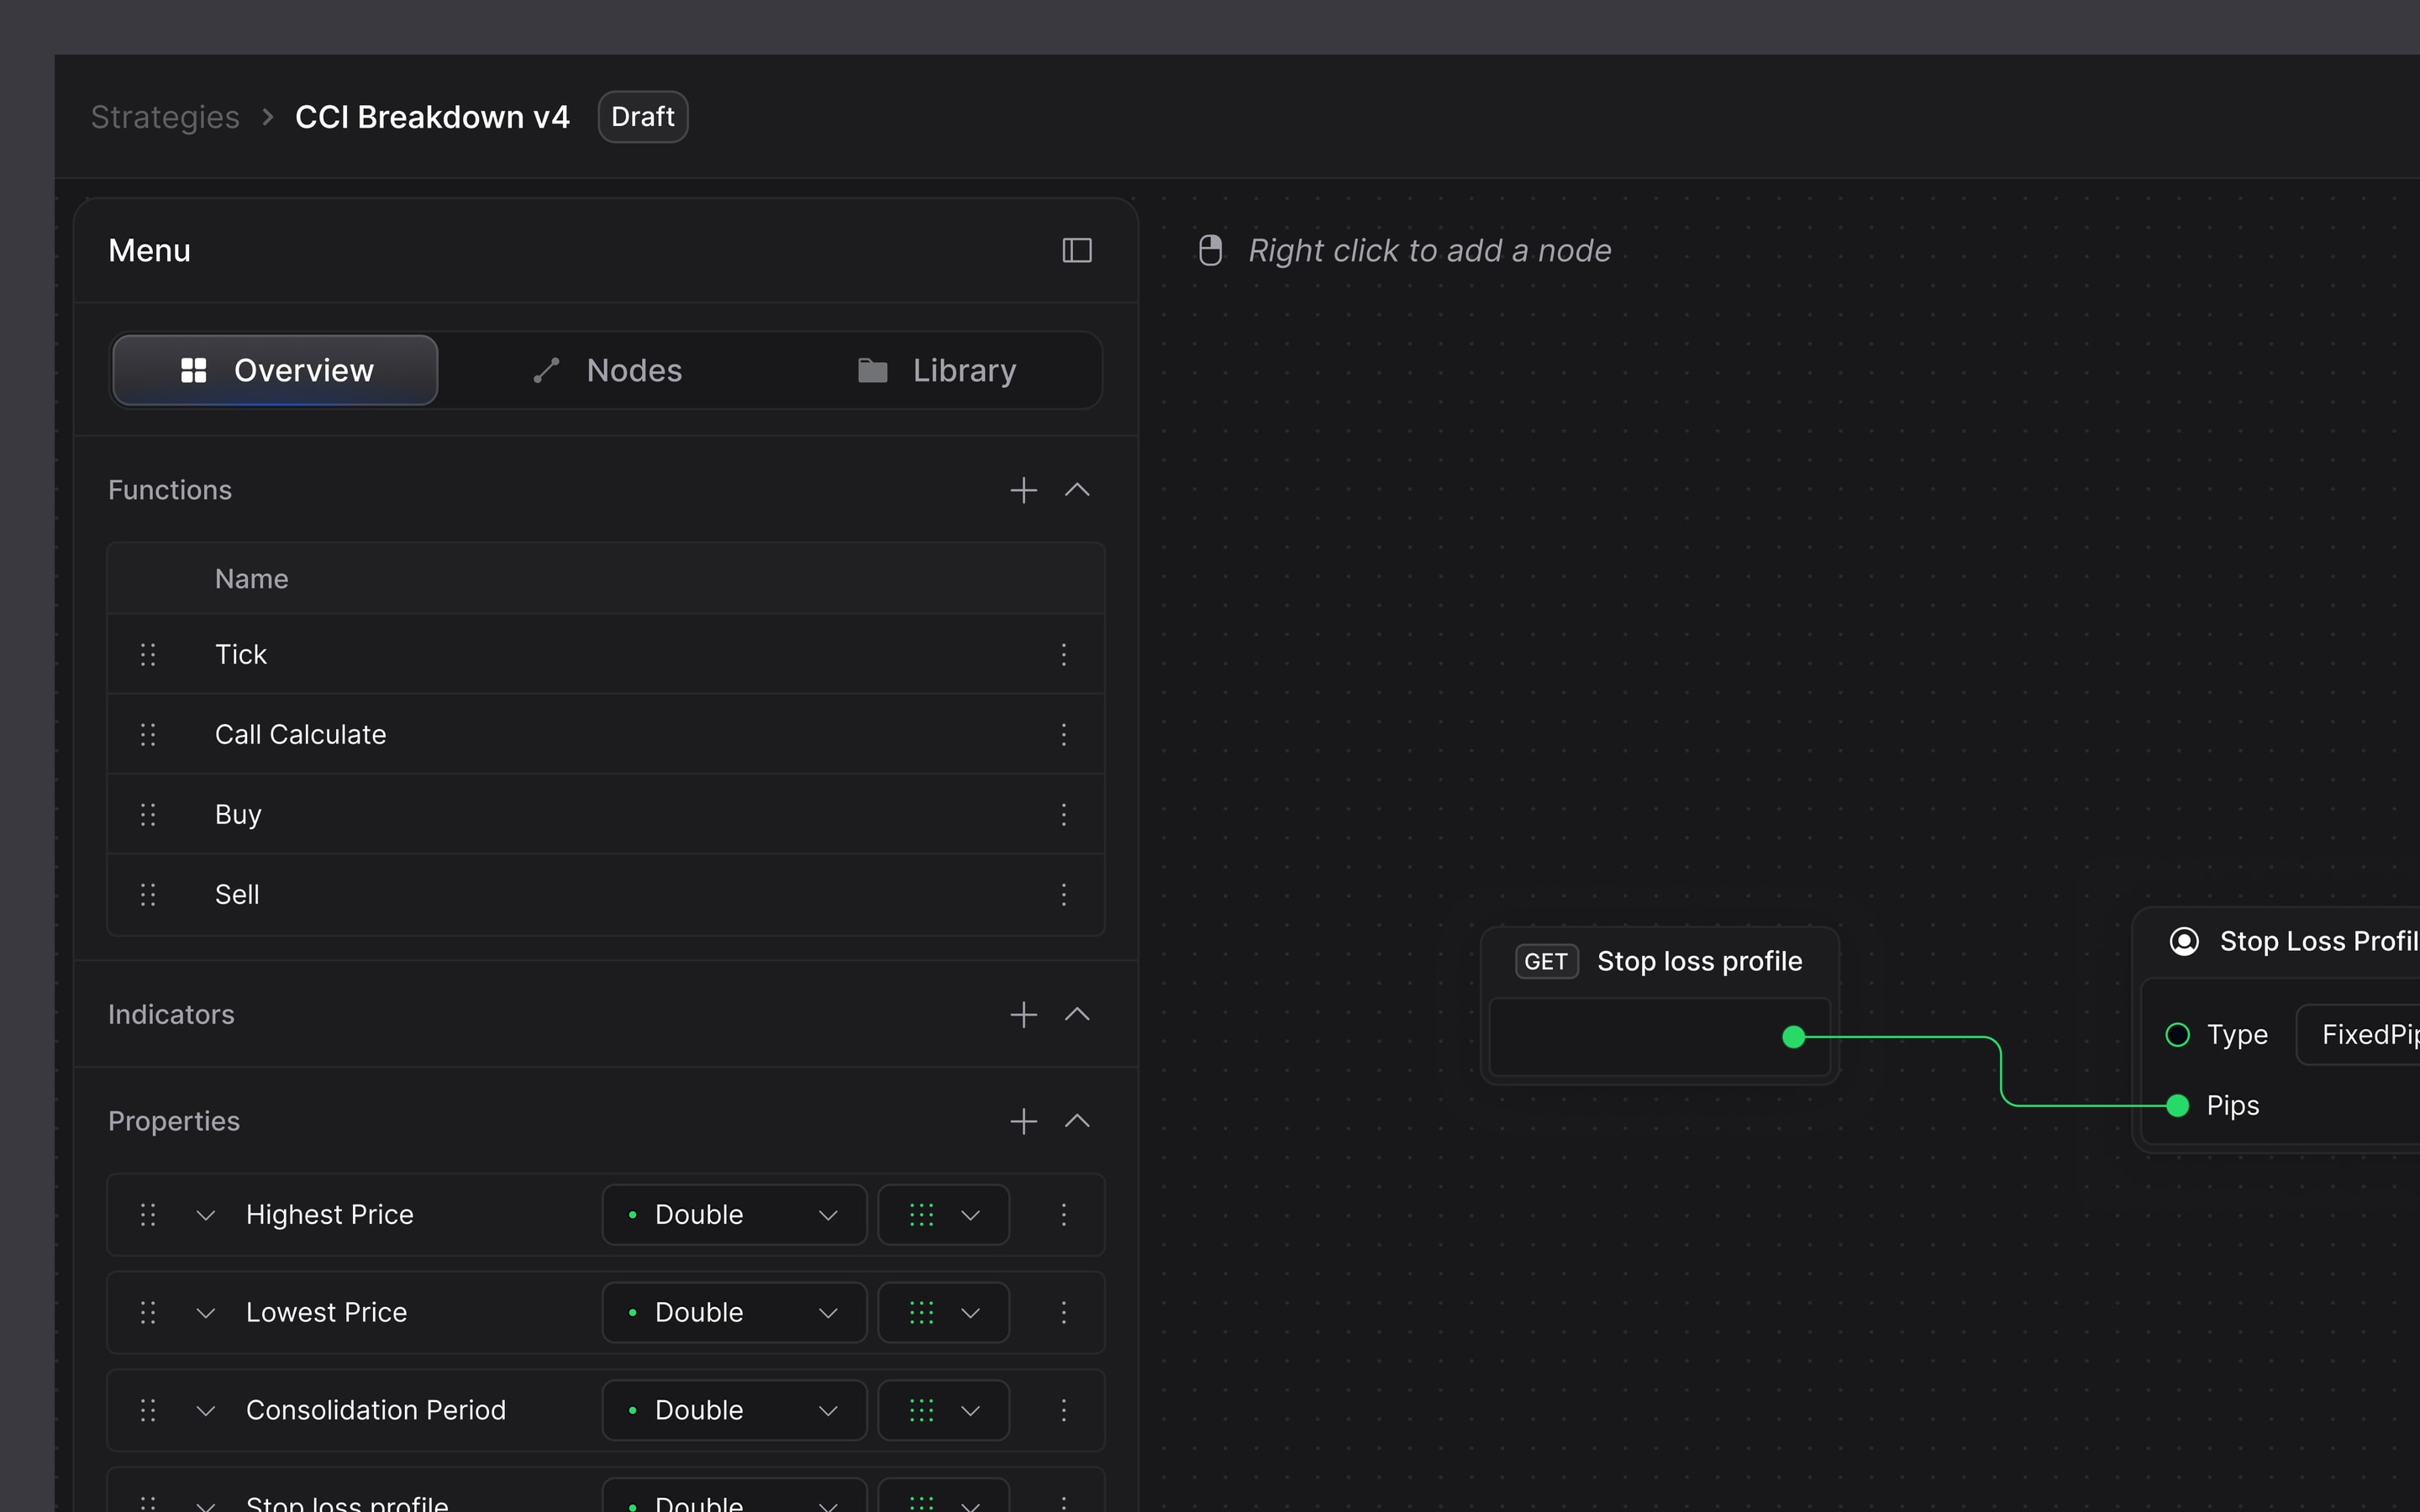This screenshot has width=2420, height=1512.
Task: Open grid layout dropdown for Consolidation Period
Action: (x=943, y=1411)
